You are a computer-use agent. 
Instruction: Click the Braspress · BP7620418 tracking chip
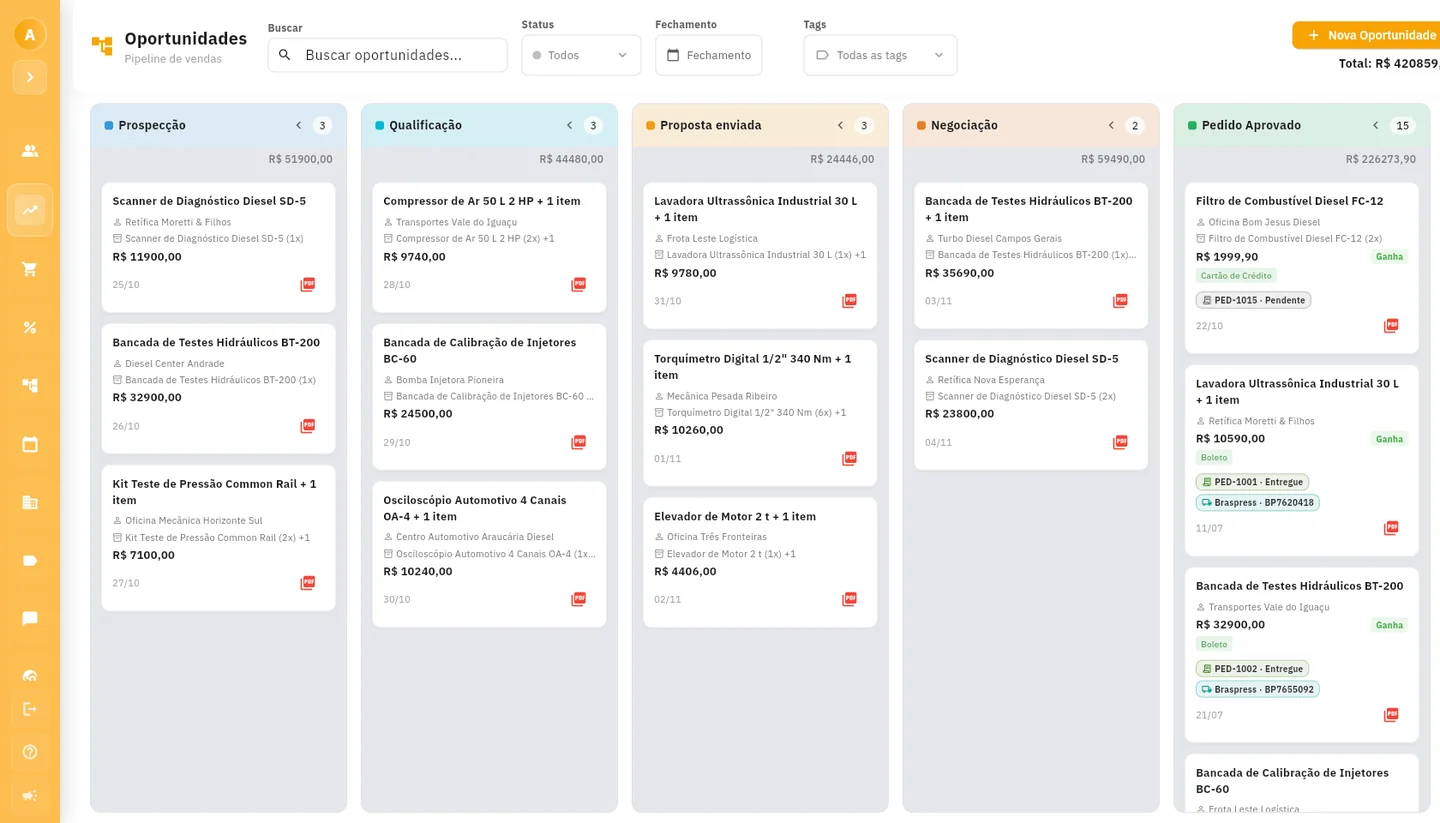click(x=1257, y=502)
